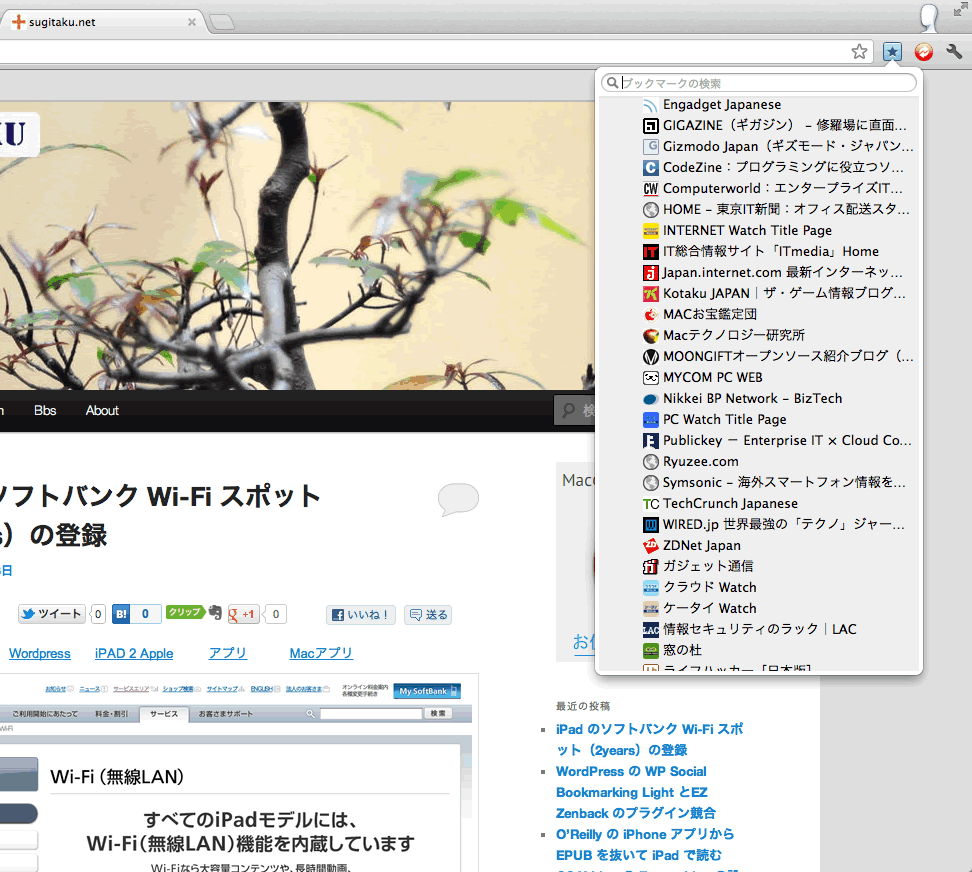Open recent post about iPad SoftBank Wi-Fi
The width and height of the screenshot is (972, 872).
[649, 740]
